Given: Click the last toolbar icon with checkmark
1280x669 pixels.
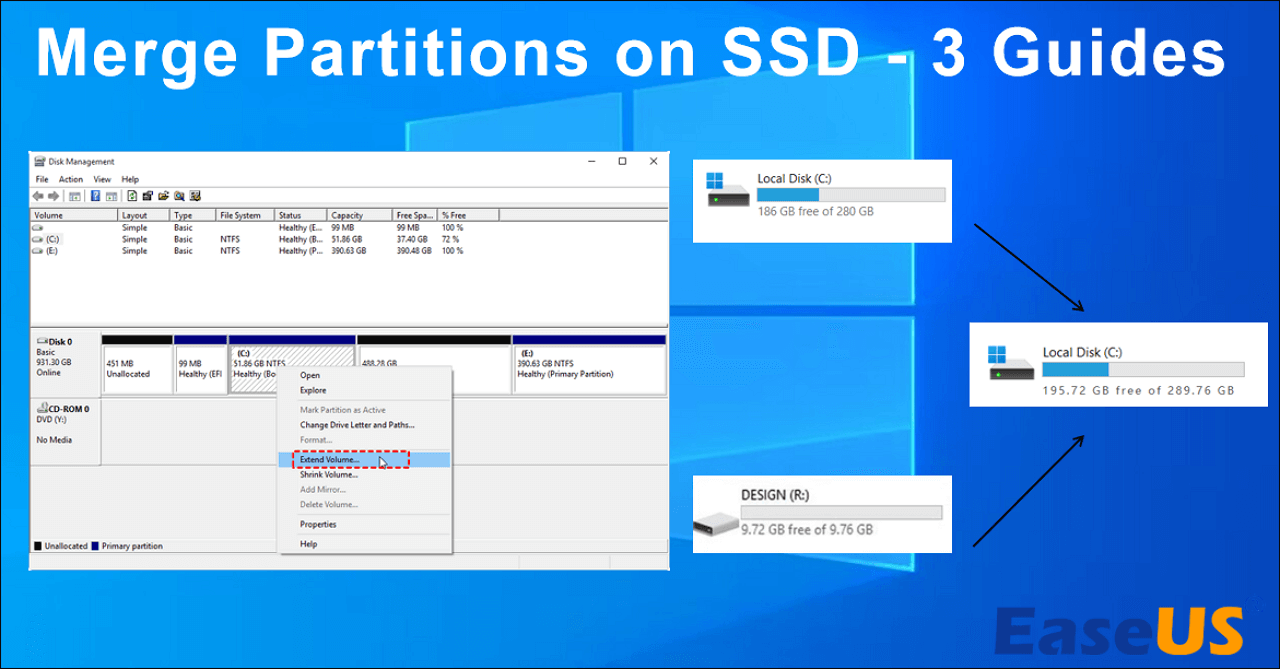Looking at the screenshot, I should coord(195,196).
